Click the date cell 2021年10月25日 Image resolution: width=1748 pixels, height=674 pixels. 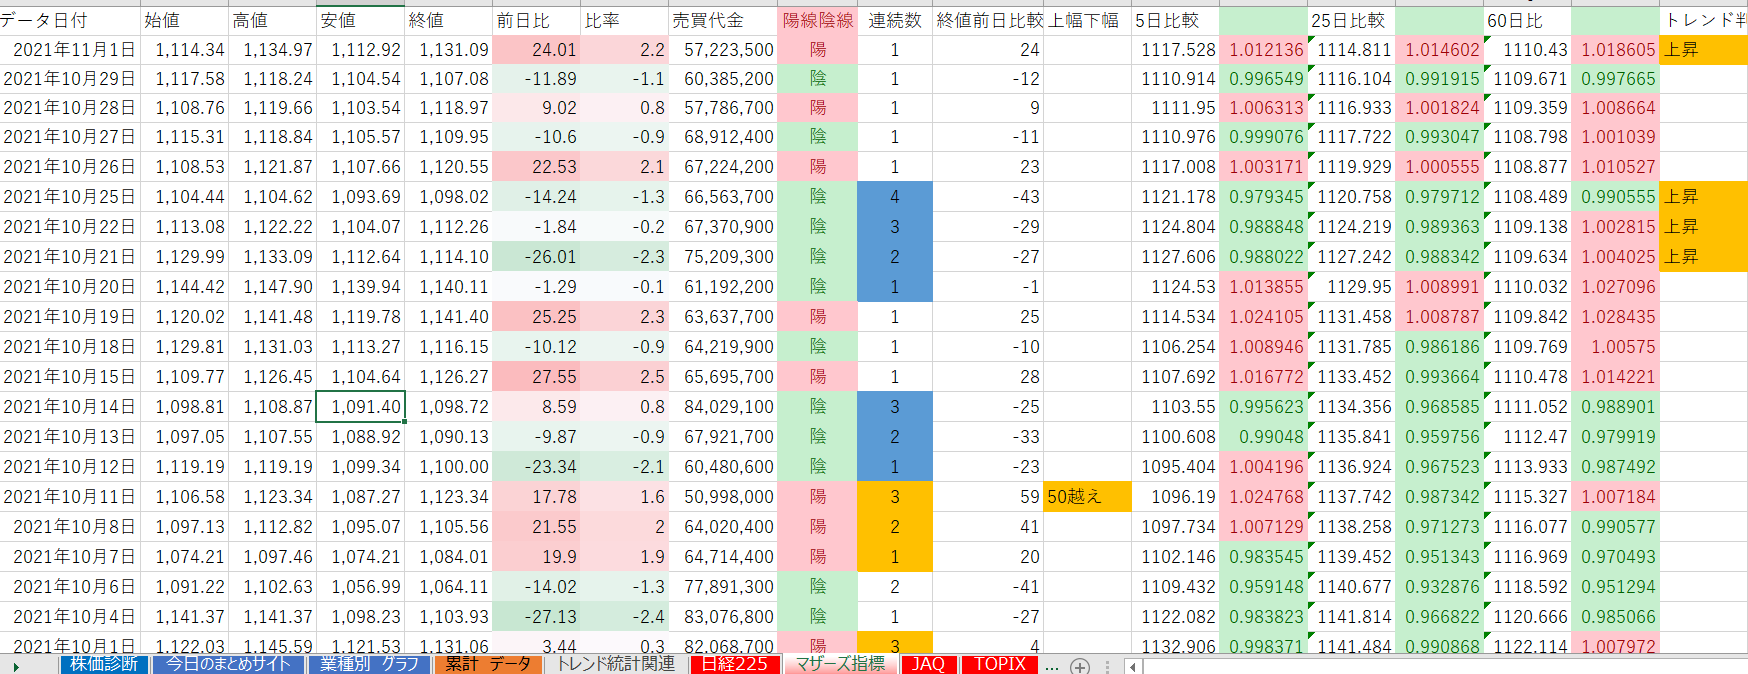click(70, 197)
